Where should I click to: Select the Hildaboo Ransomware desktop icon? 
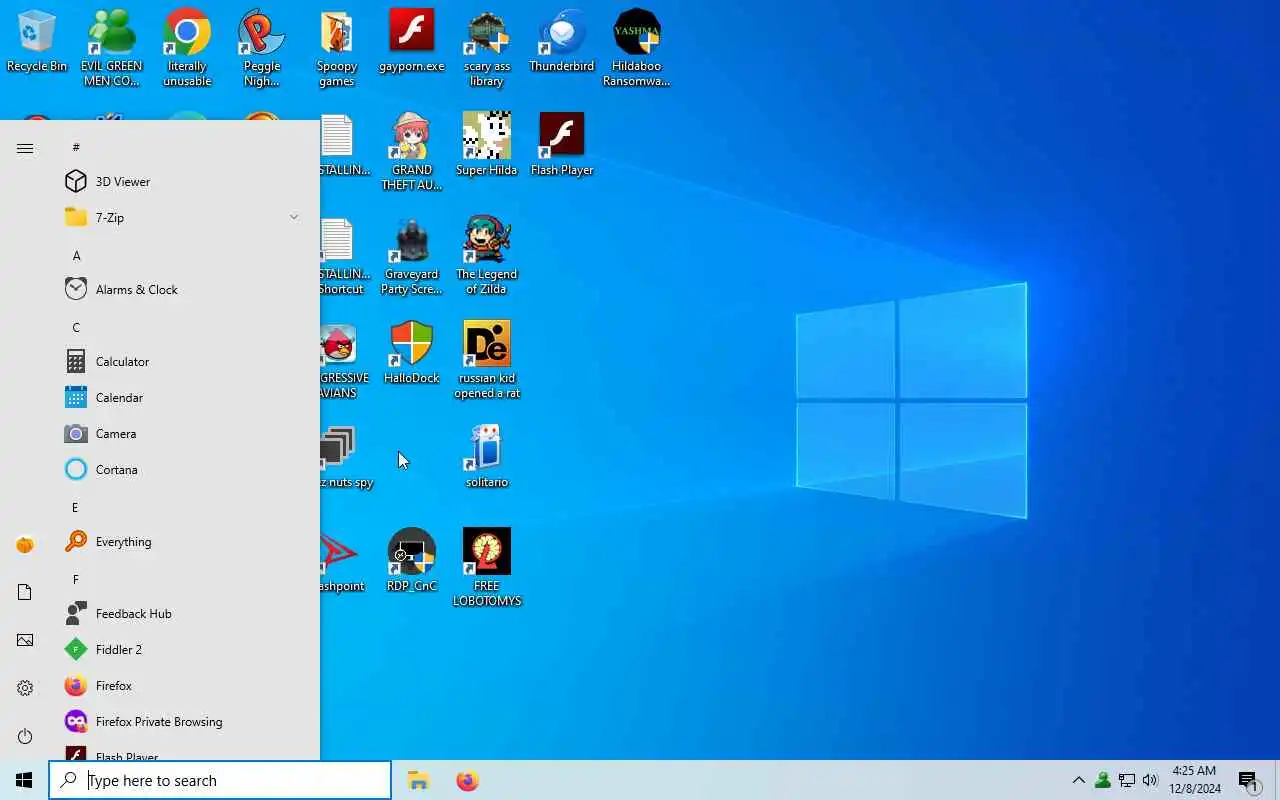pyautogui.click(x=637, y=48)
